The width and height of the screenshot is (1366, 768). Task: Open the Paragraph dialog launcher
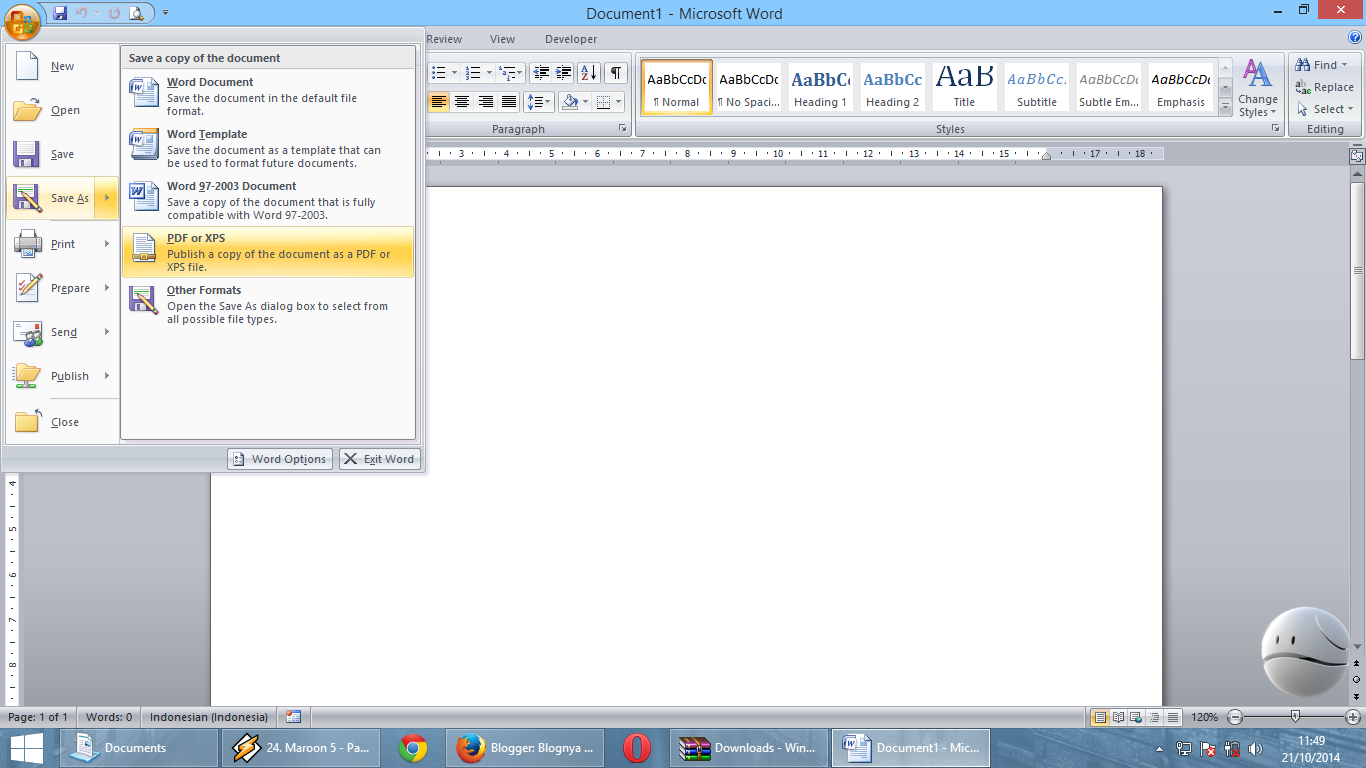[x=623, y=129]
